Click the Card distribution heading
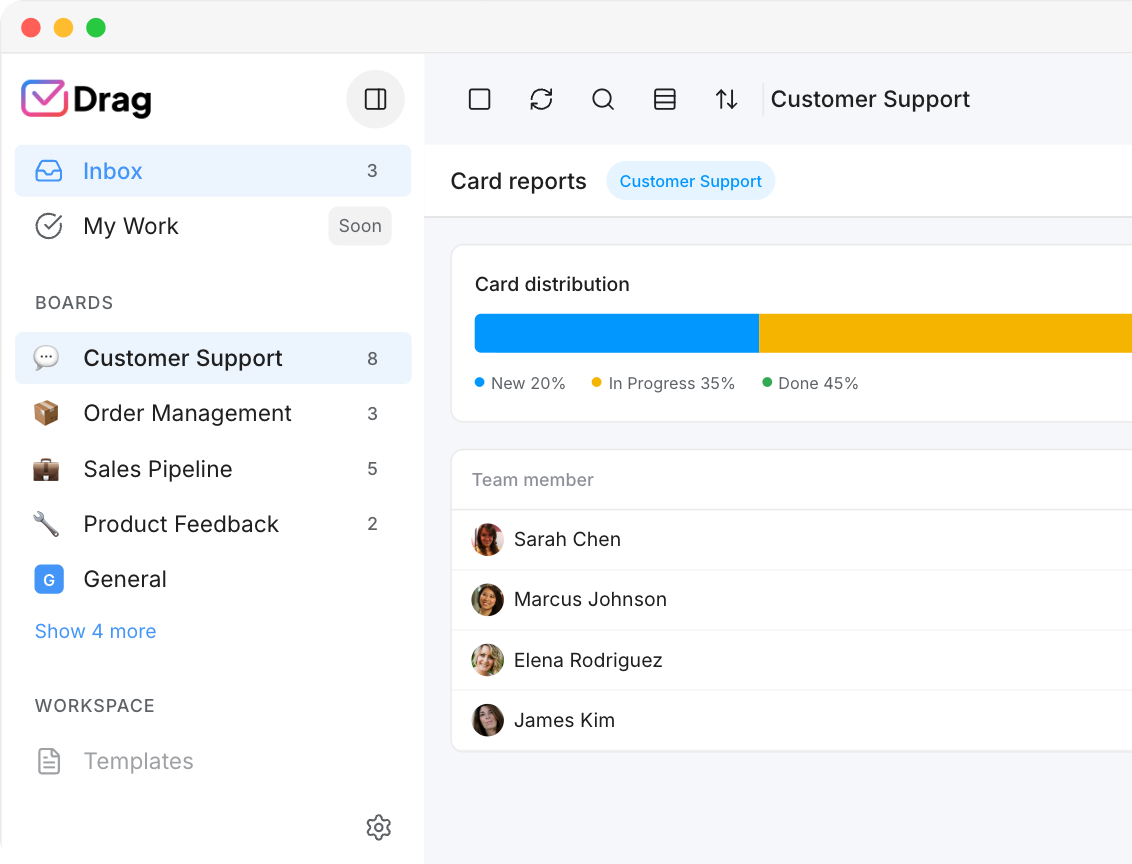 [552, 284]
